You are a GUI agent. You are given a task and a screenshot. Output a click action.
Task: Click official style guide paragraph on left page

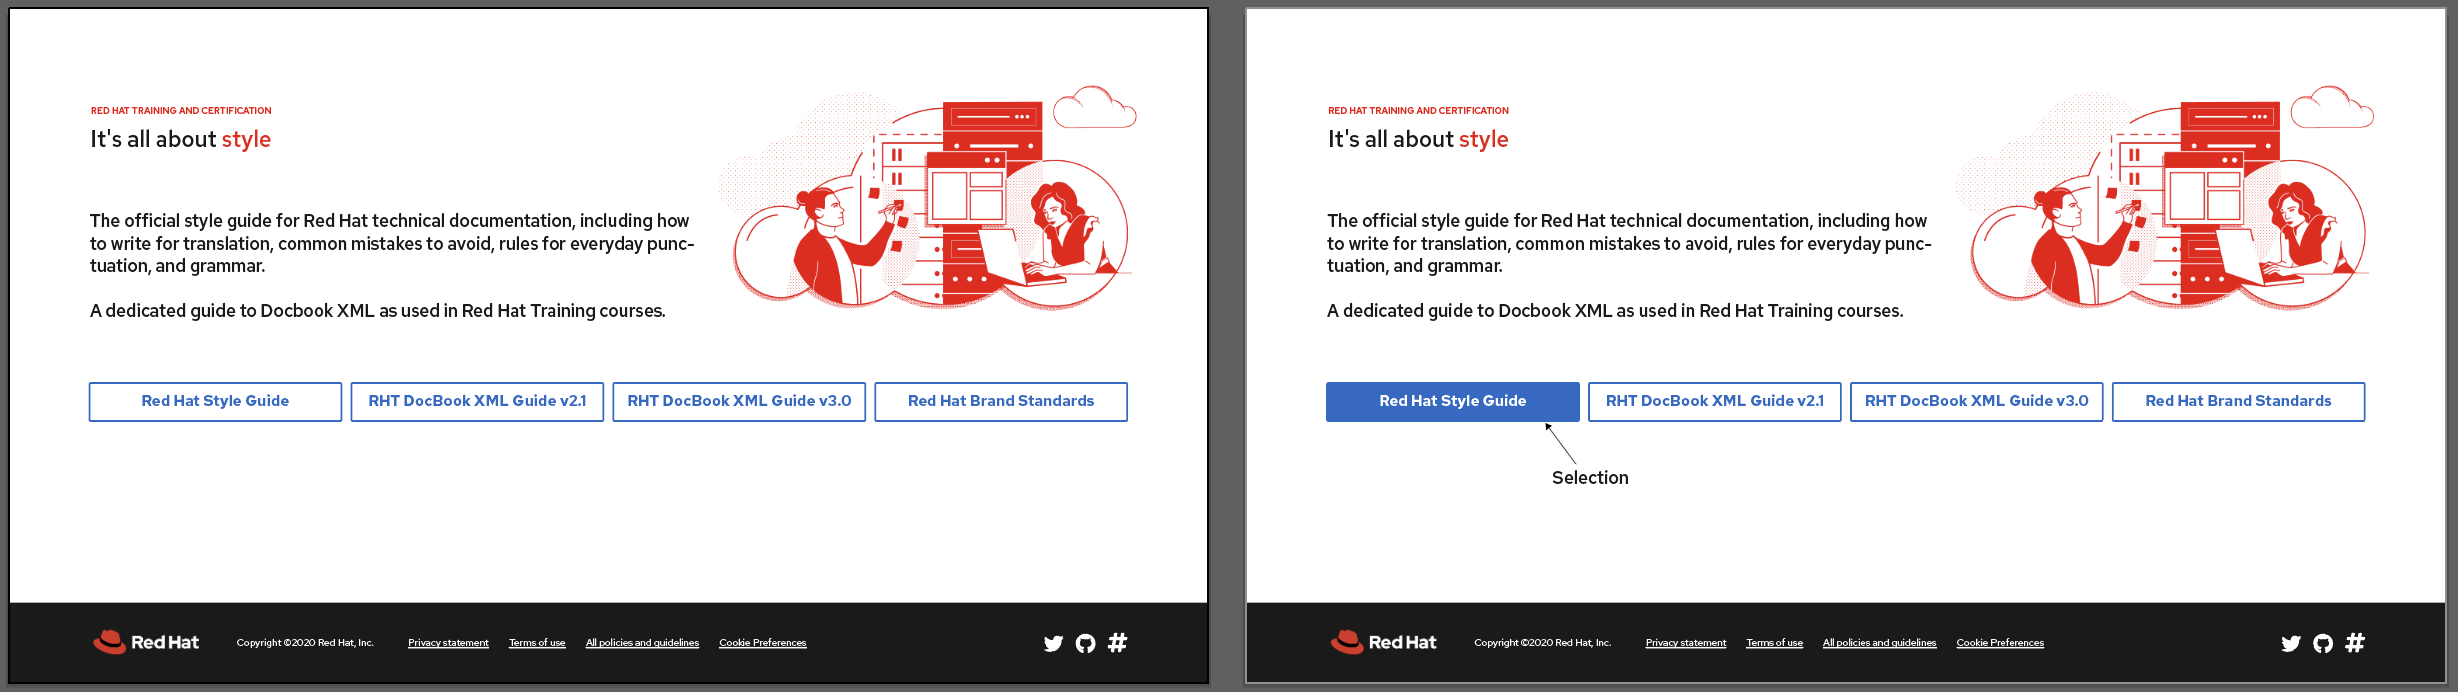pyautogui.click(x=392, y=243)
